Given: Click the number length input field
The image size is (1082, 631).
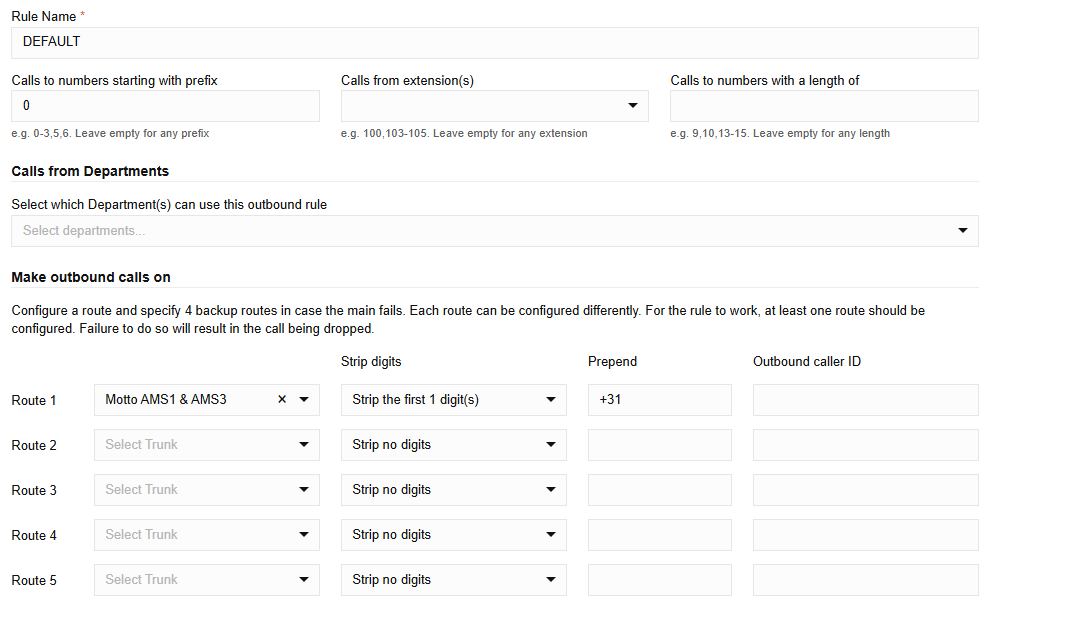Looking at the screenshot, I should 824,106.
